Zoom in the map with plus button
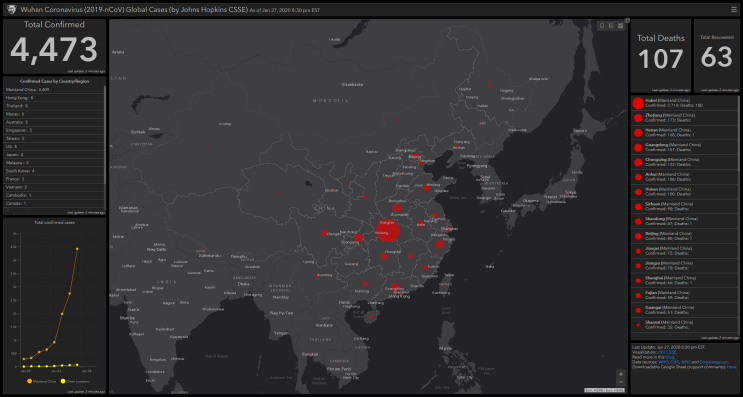The image size is (743, 397). [621, 374]
